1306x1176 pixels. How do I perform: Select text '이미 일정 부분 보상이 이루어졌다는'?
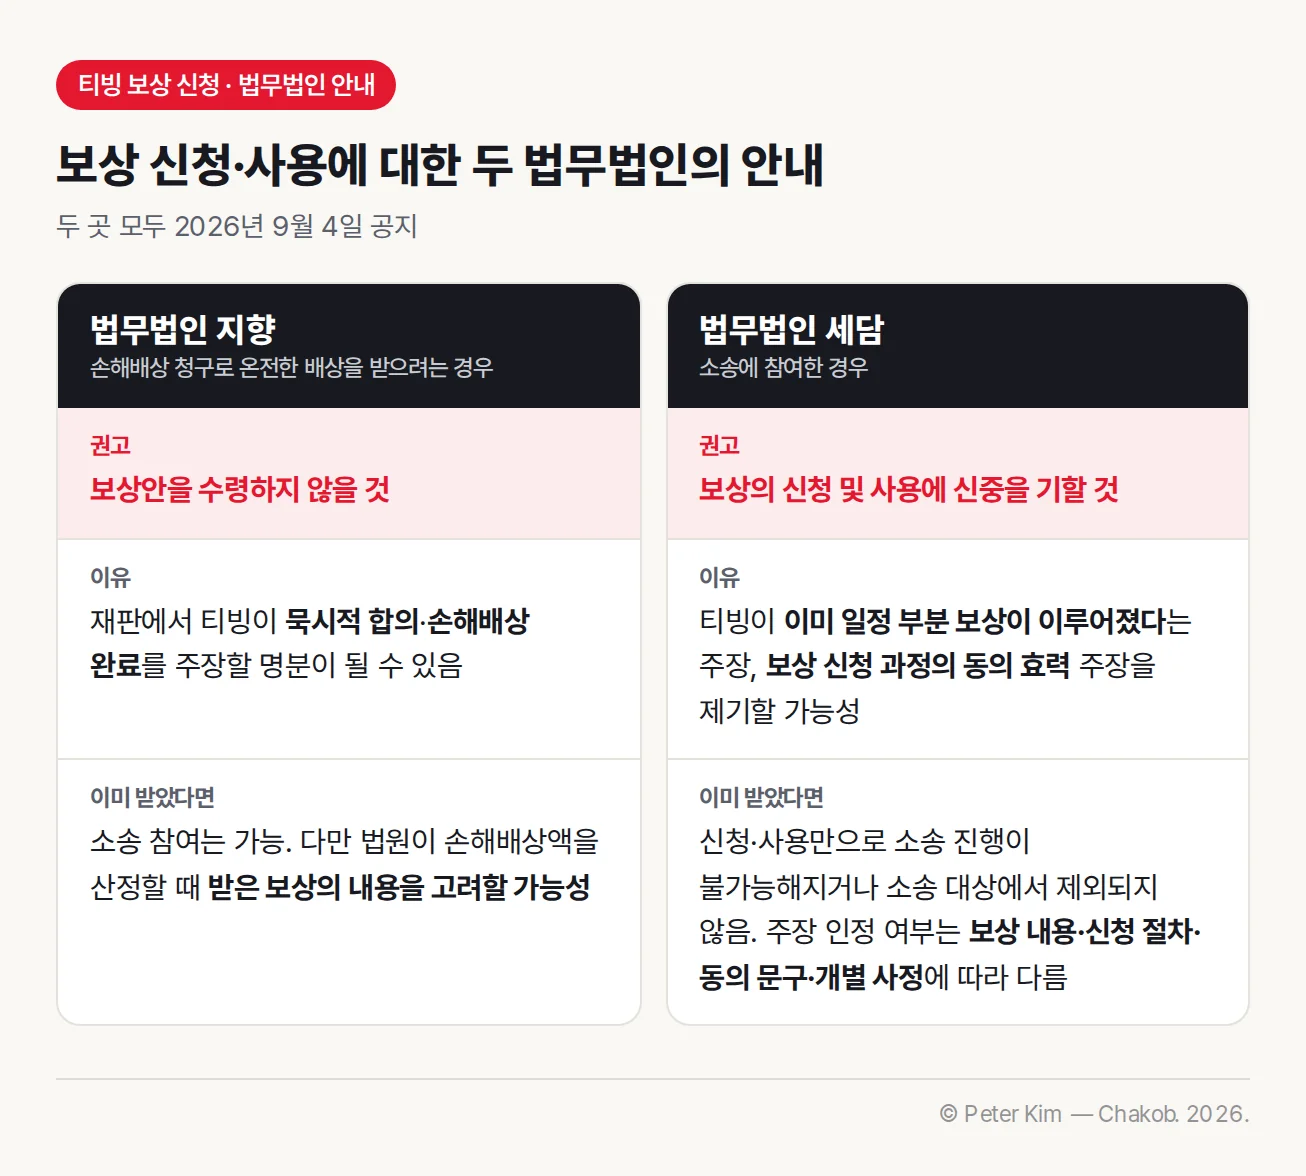(987, 621)
